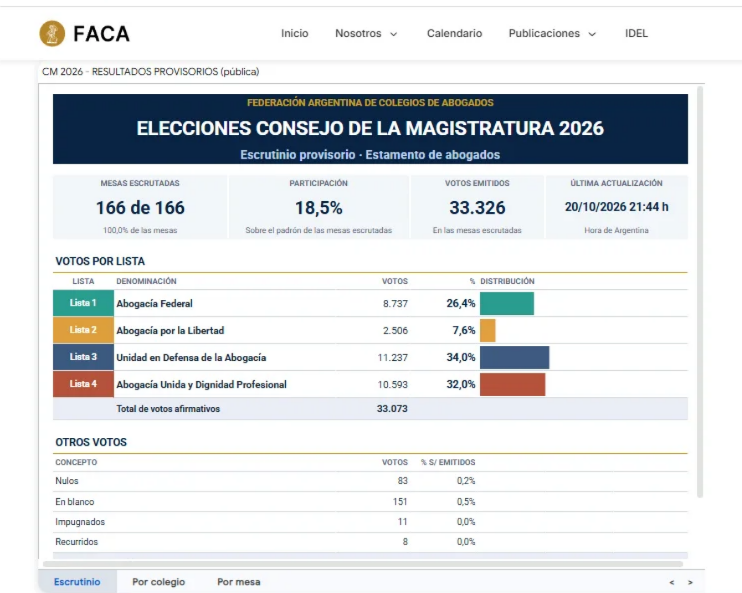Click the '20/10/2026 21:44 h' update time
This screenshot has height=593, width=742.
pyautogui.click(x=616, y=207)
